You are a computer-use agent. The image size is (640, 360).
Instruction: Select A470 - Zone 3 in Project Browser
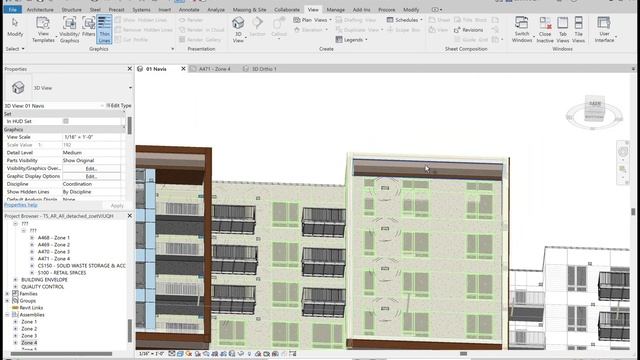click(x=53, y=251)
